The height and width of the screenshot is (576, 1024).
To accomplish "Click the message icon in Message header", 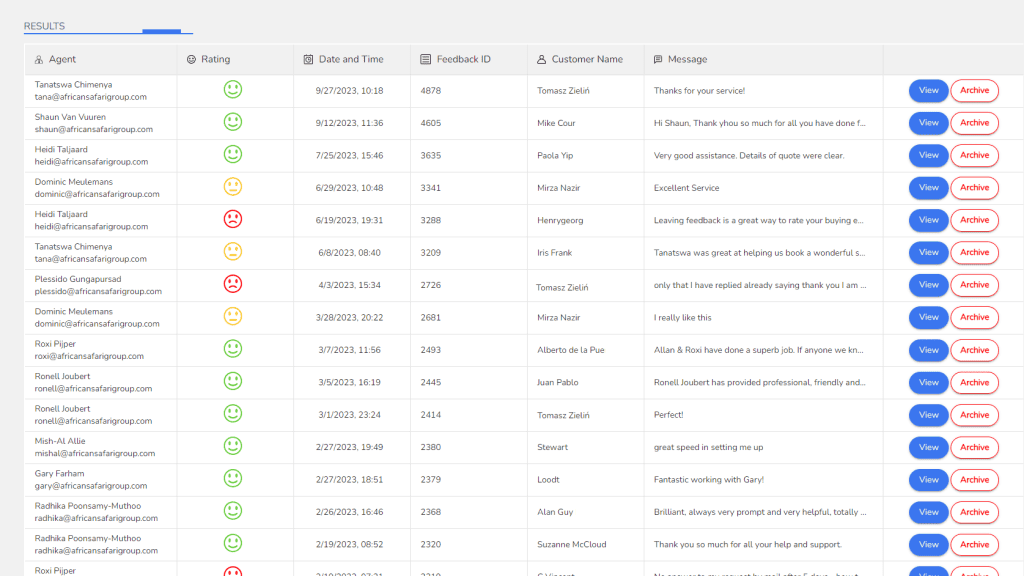I will tap(658, 60).
